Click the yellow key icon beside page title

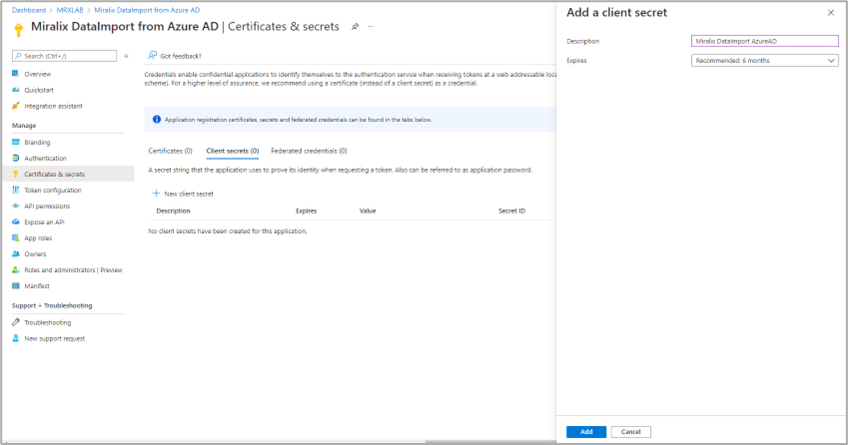[18, 30]
